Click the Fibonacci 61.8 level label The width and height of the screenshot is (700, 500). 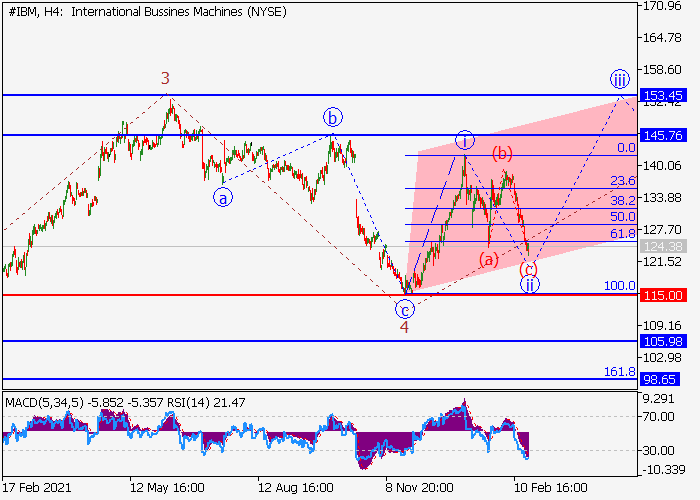[623, 233]
